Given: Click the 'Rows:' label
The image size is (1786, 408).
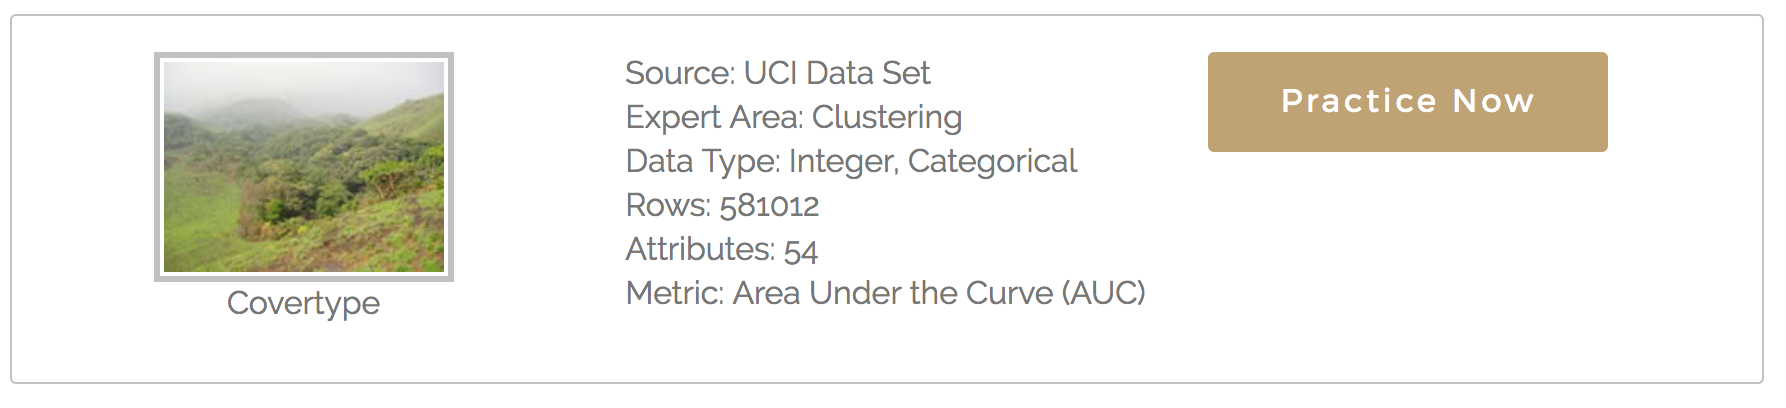Looking at the screenshot, I should pyautogui.click(x=668, y=205).
